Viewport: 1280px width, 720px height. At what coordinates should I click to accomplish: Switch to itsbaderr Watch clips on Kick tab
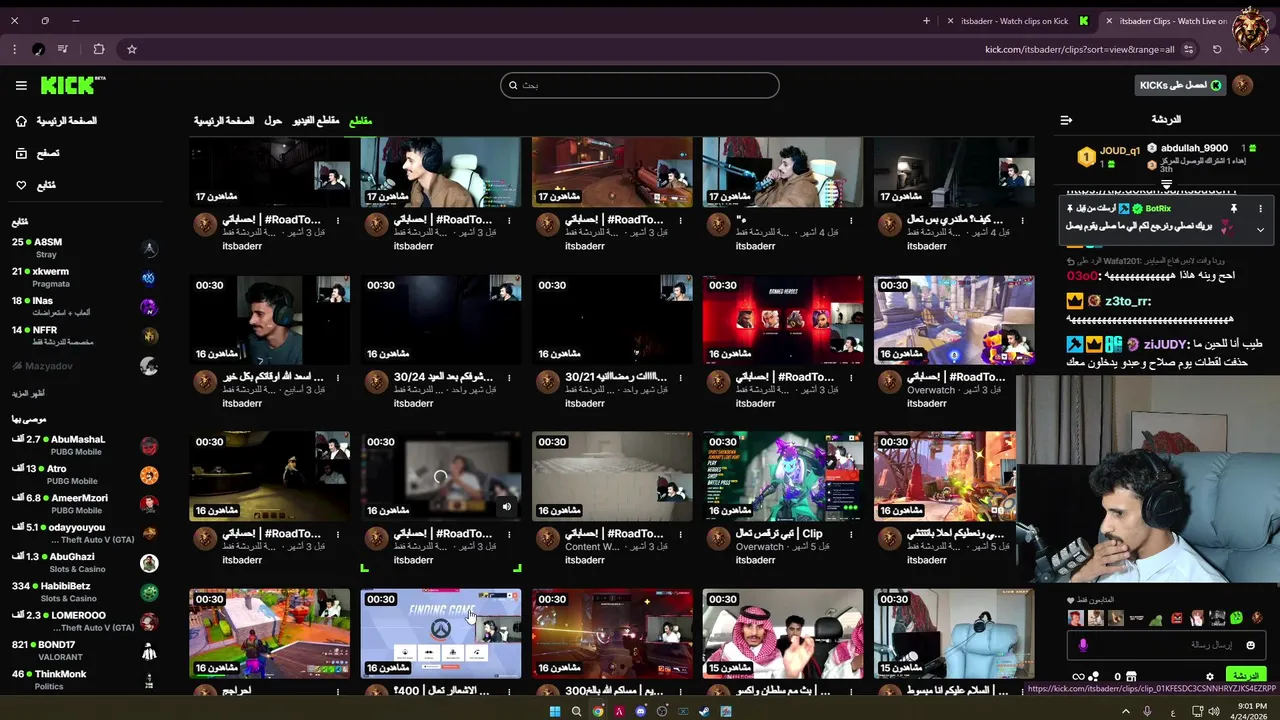[x=1020, y=21]
